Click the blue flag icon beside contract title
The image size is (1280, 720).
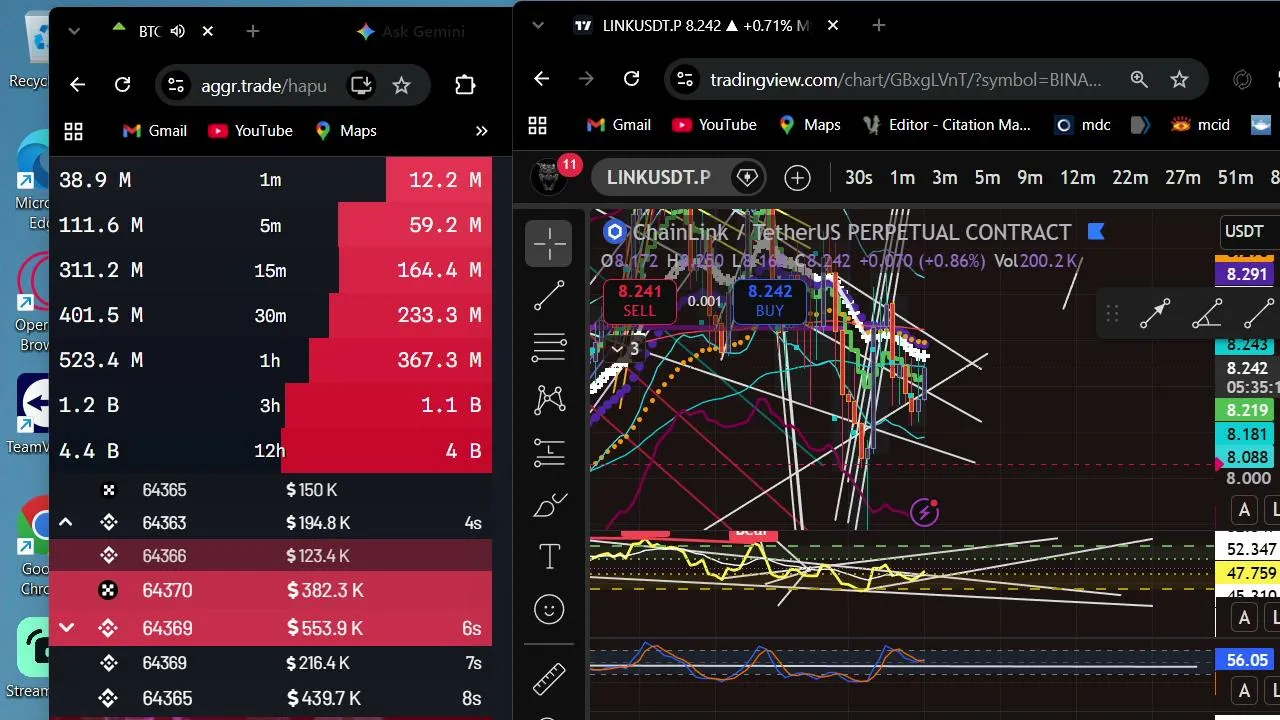point(1096,232)
